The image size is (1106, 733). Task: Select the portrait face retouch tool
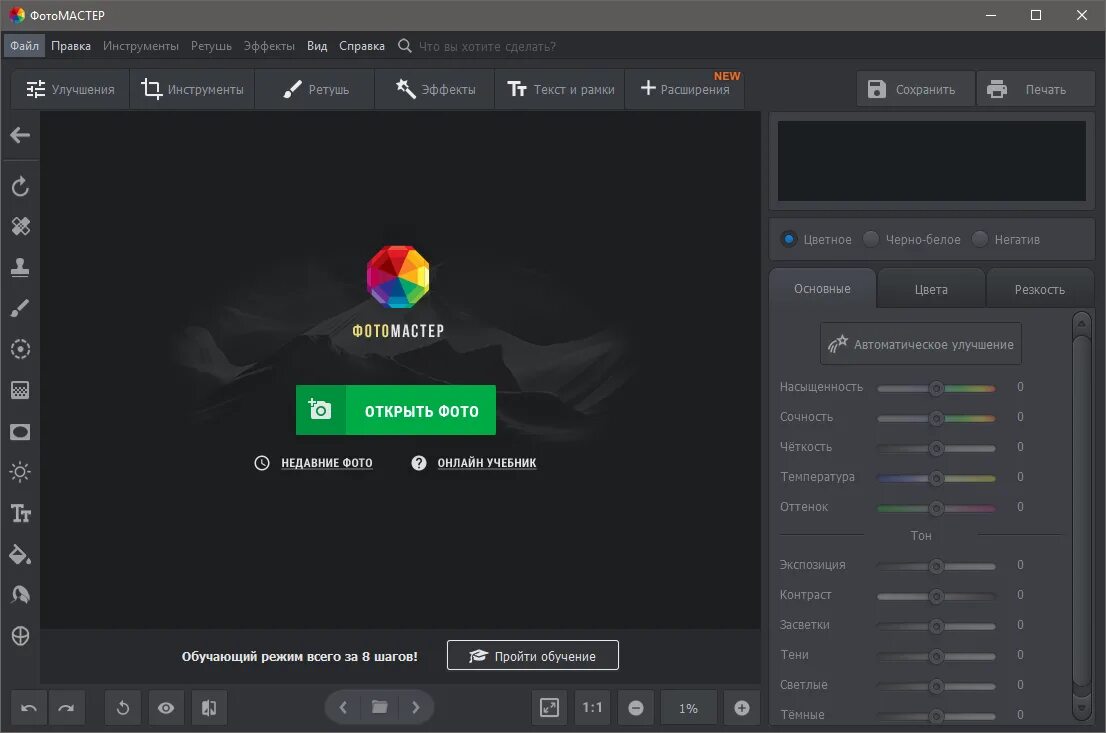click(20, 595)
